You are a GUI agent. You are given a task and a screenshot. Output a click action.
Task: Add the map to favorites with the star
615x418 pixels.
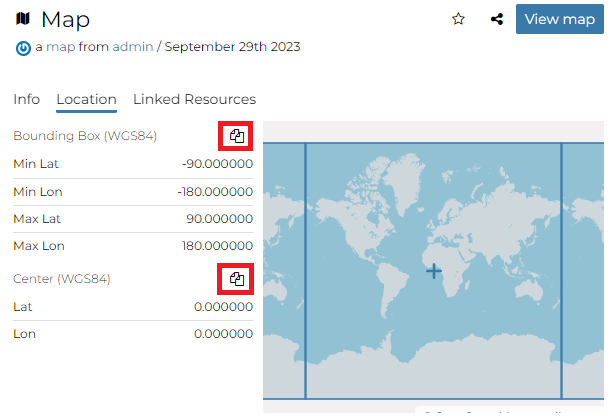(x=458, y=19)
